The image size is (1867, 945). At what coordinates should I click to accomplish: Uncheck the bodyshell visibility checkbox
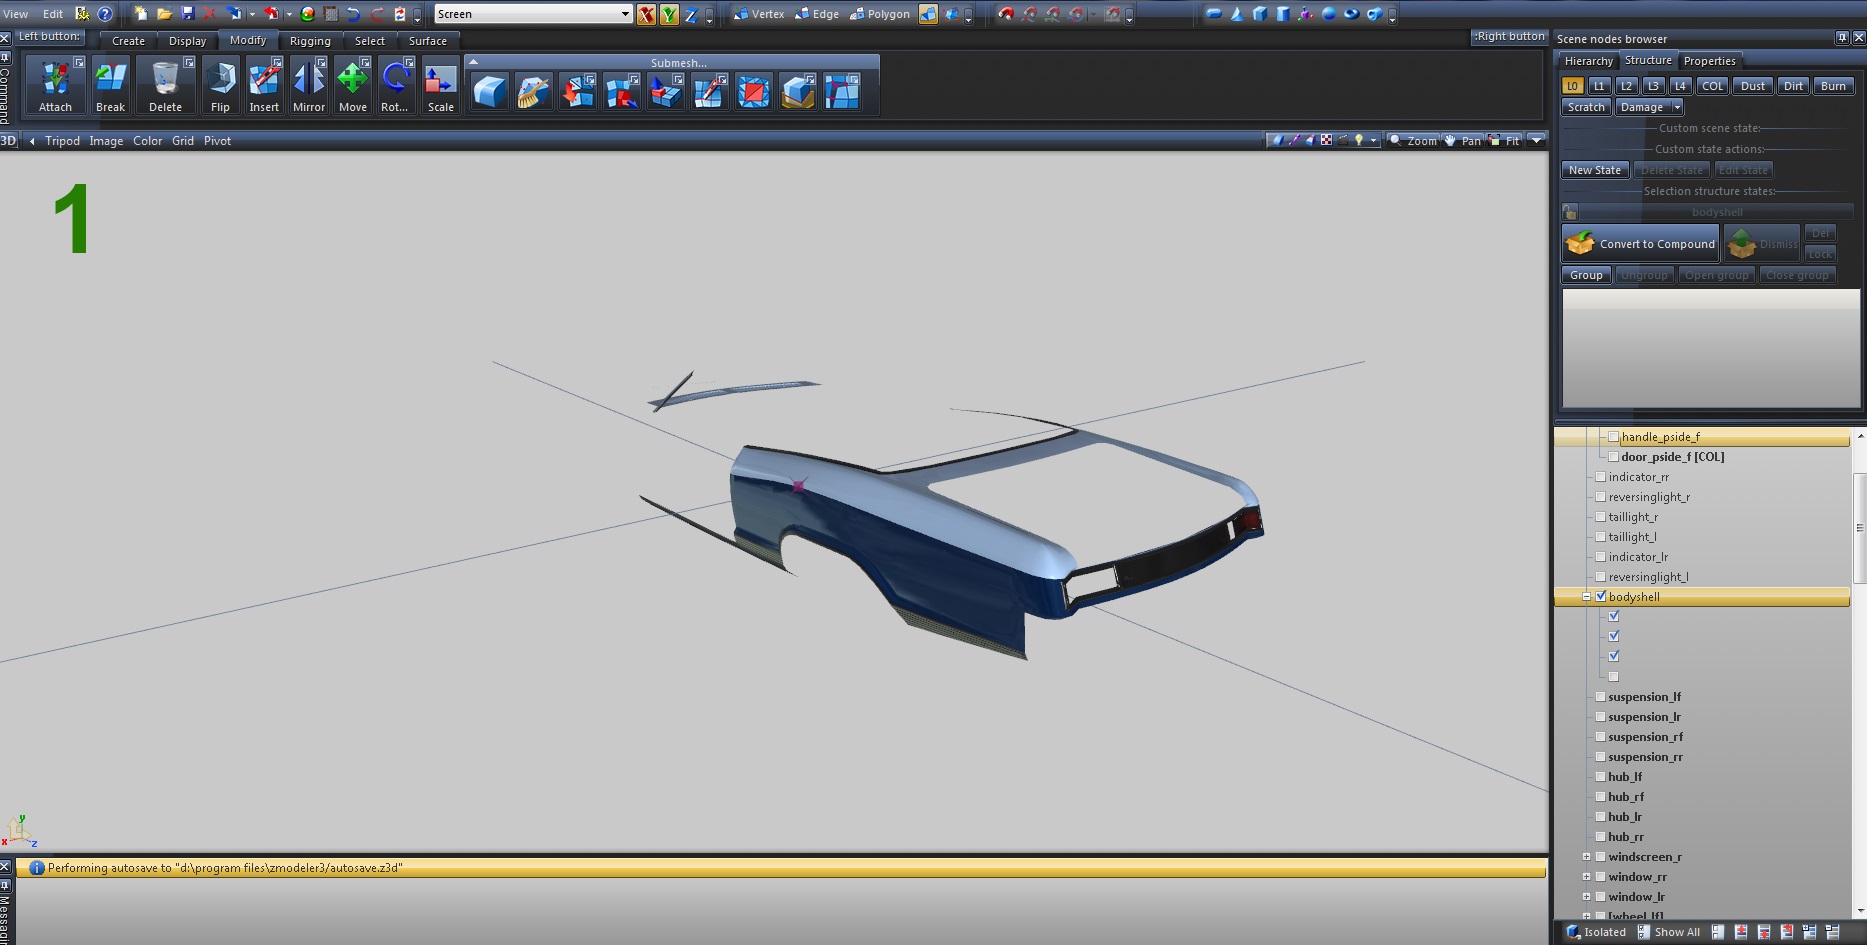(x=1601, y=597)
